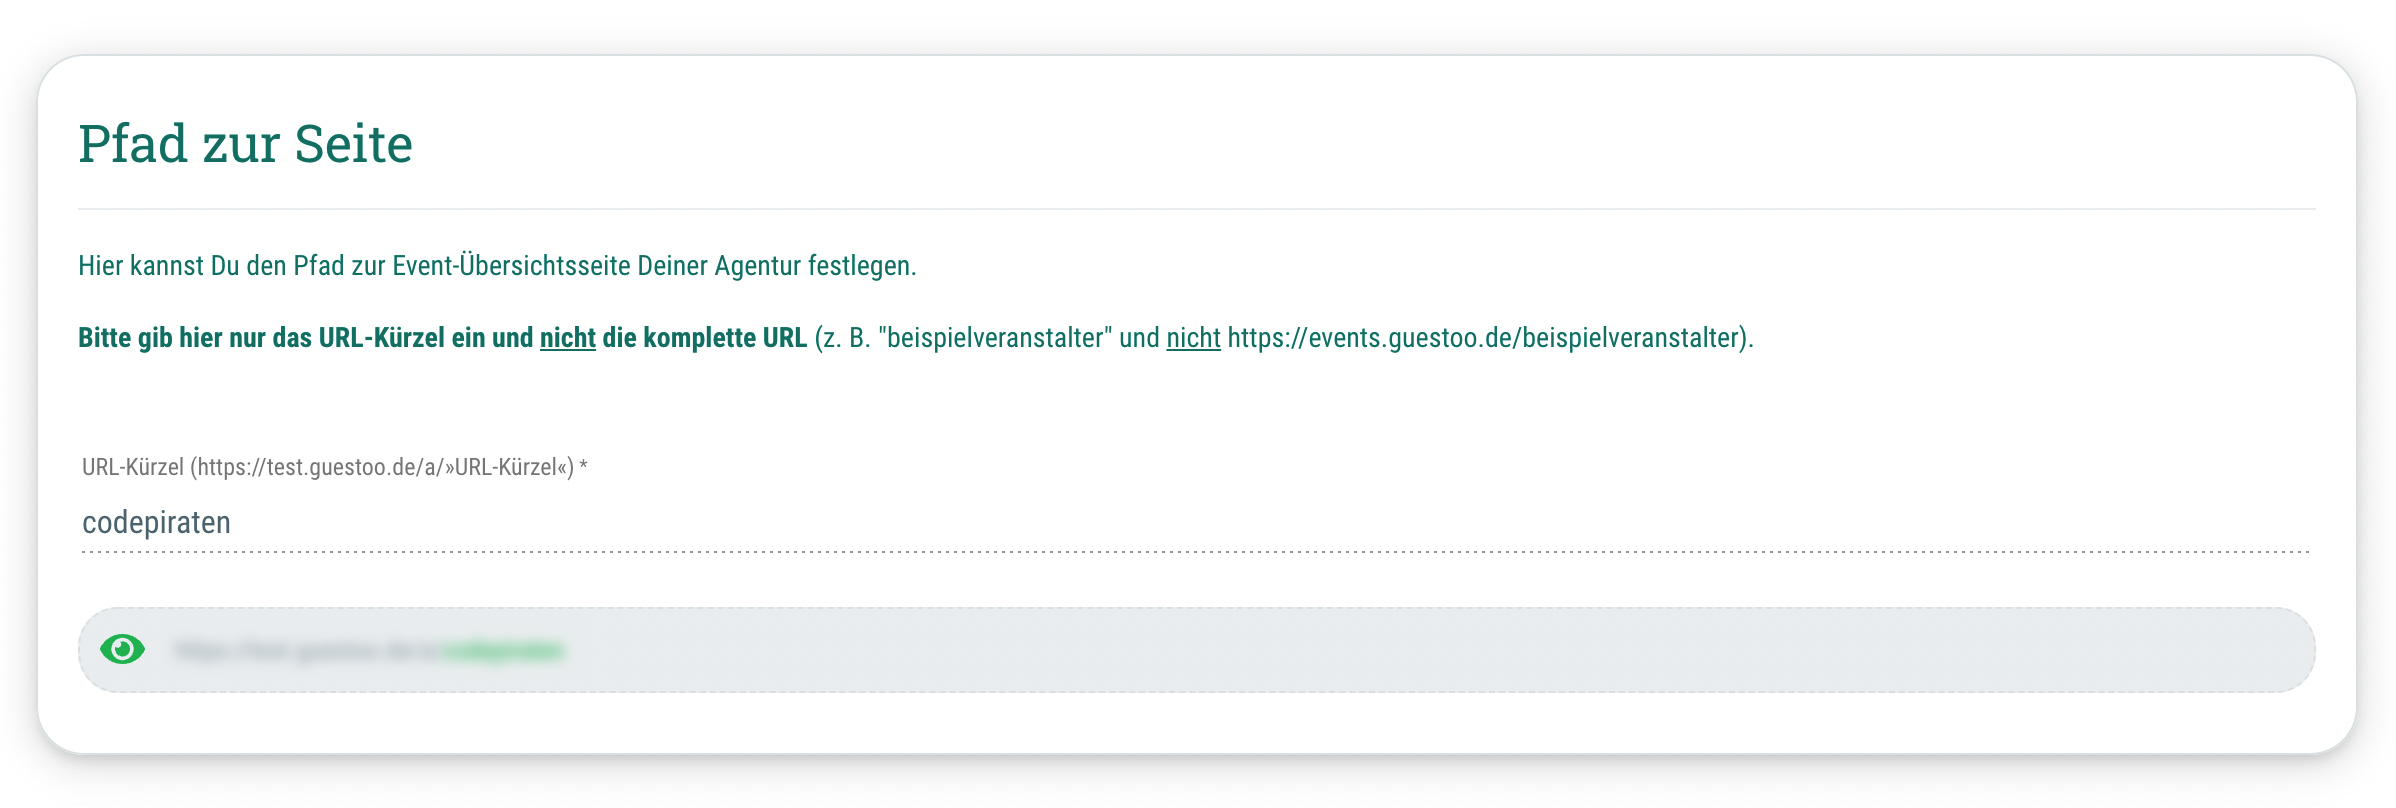This screenshot has height=808, width=2396.
Task: Click the bold komplette URL text
Action: click(725, 338)
